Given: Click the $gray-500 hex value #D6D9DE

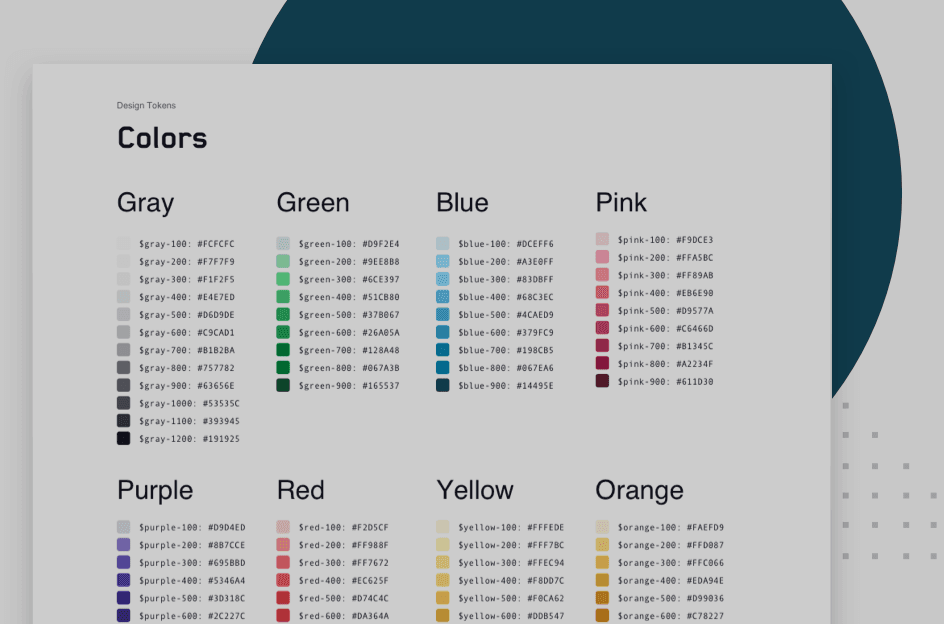Looking at the screenshot, I should 216,315.
